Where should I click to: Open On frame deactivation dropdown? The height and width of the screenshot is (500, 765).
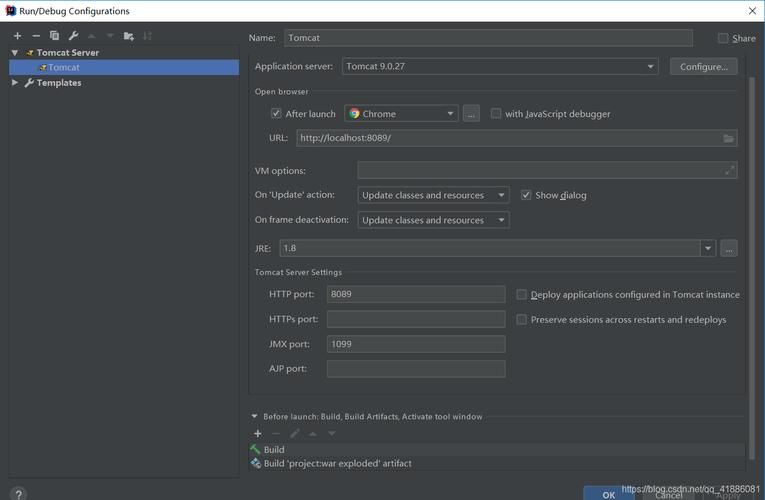(433, 220)
